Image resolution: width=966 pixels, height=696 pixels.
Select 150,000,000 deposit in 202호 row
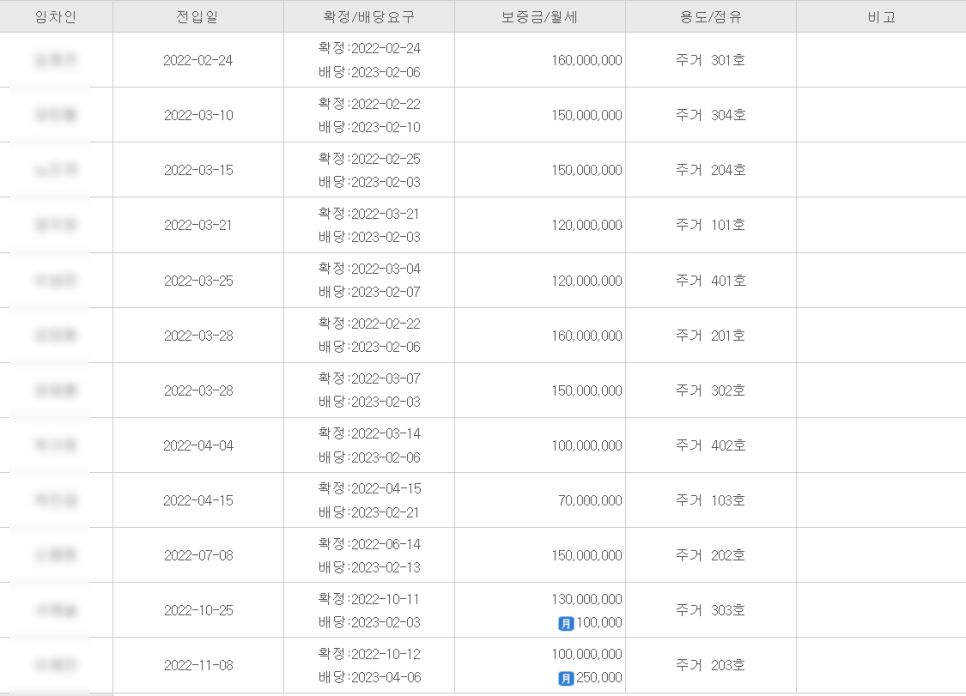coord(586,556)
